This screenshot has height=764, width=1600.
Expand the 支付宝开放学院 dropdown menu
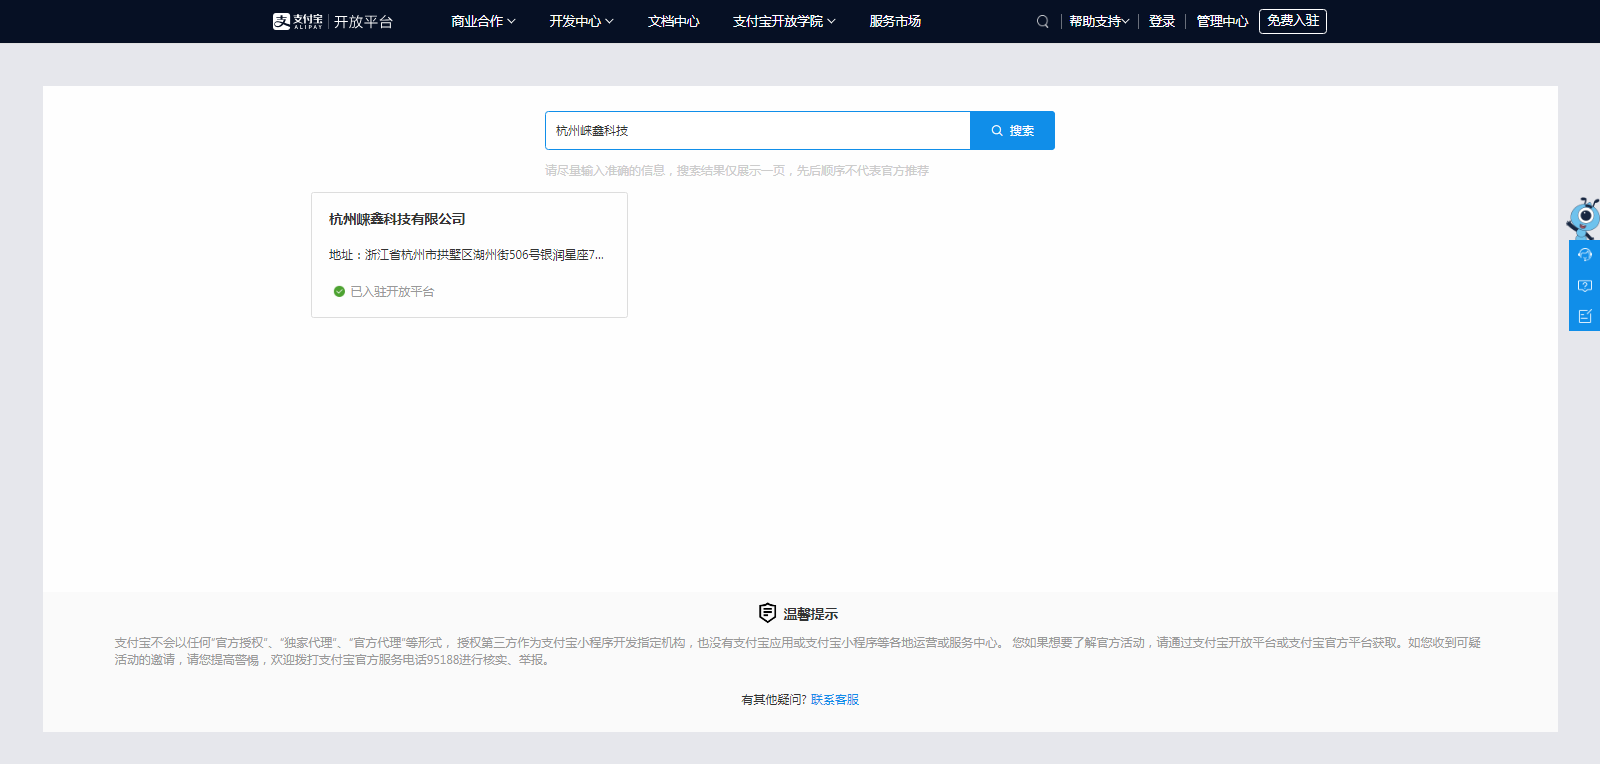[x=784, y=21]
